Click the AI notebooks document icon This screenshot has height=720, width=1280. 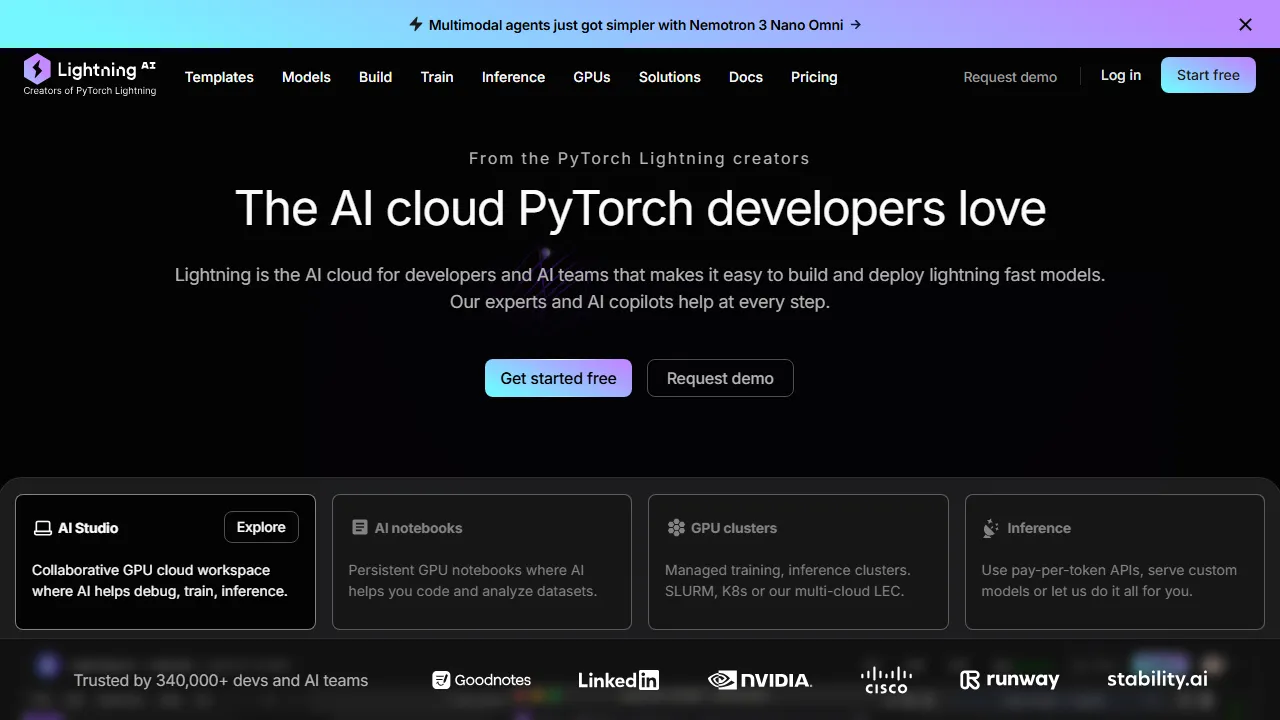(360, 527)
